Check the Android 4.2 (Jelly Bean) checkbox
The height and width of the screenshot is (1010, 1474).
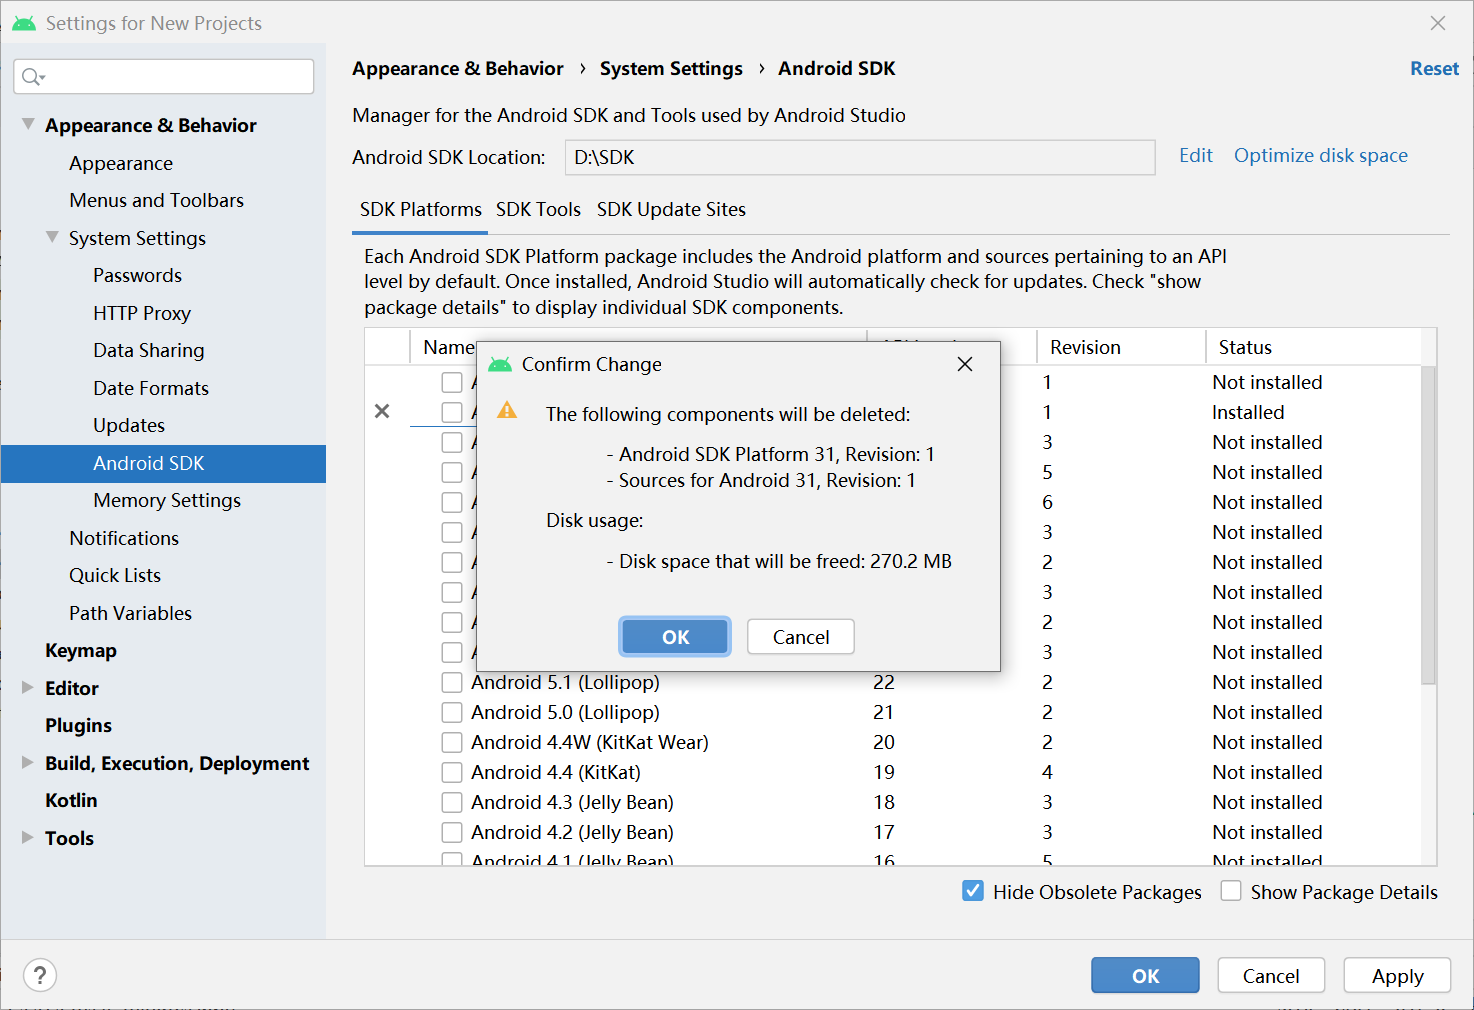(452, 832)
